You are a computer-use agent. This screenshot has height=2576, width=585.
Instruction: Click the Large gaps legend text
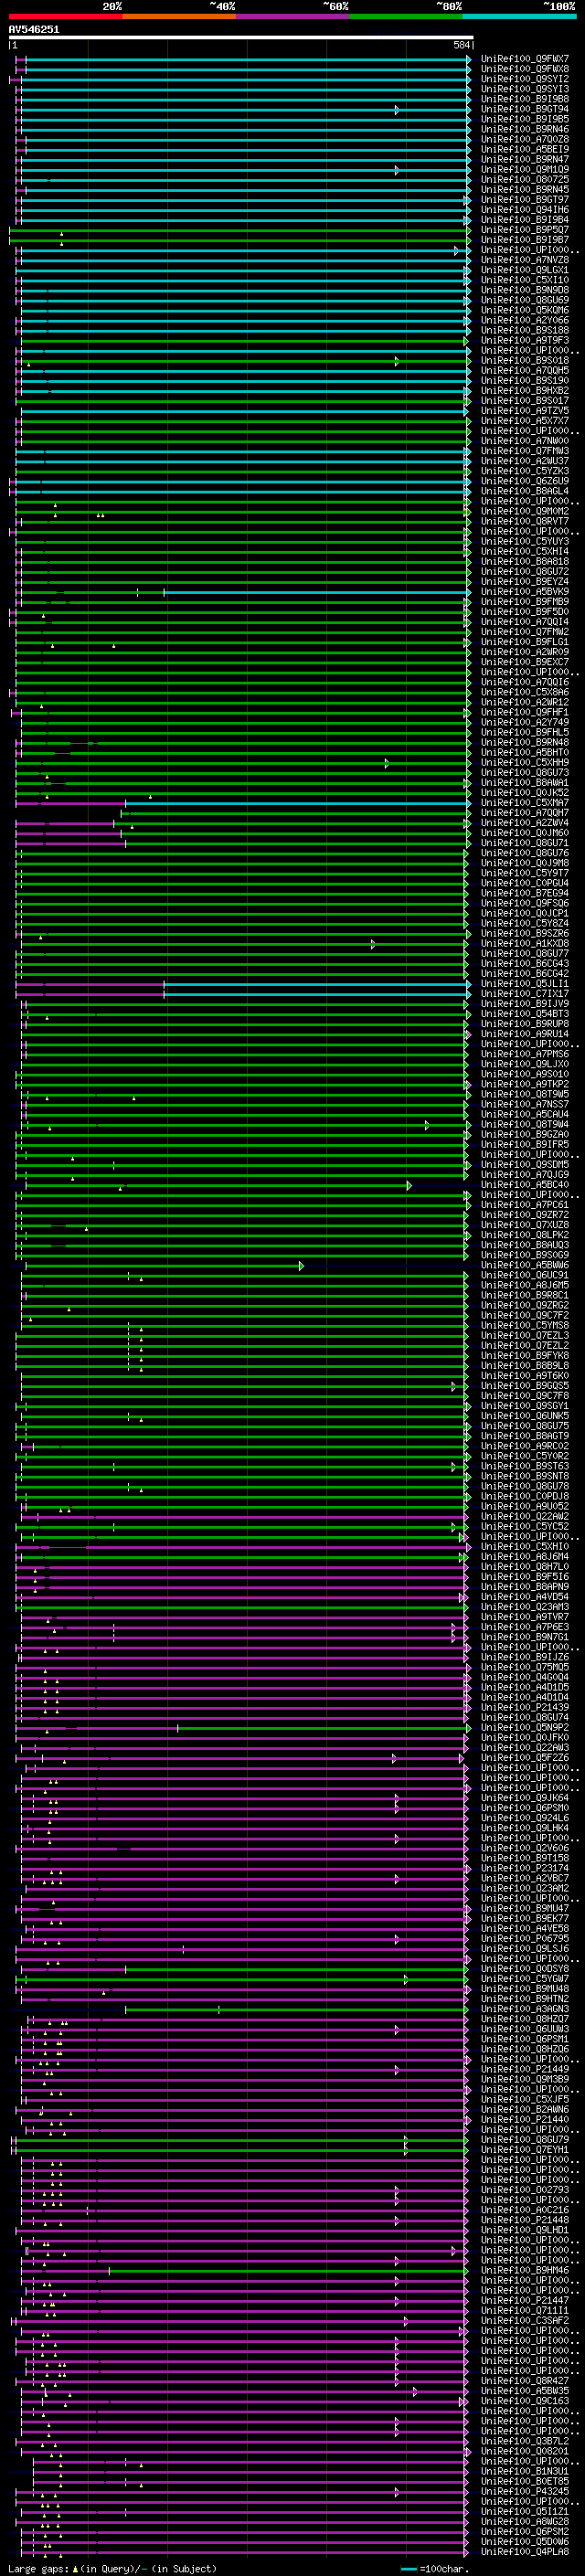pos(112,2569)
